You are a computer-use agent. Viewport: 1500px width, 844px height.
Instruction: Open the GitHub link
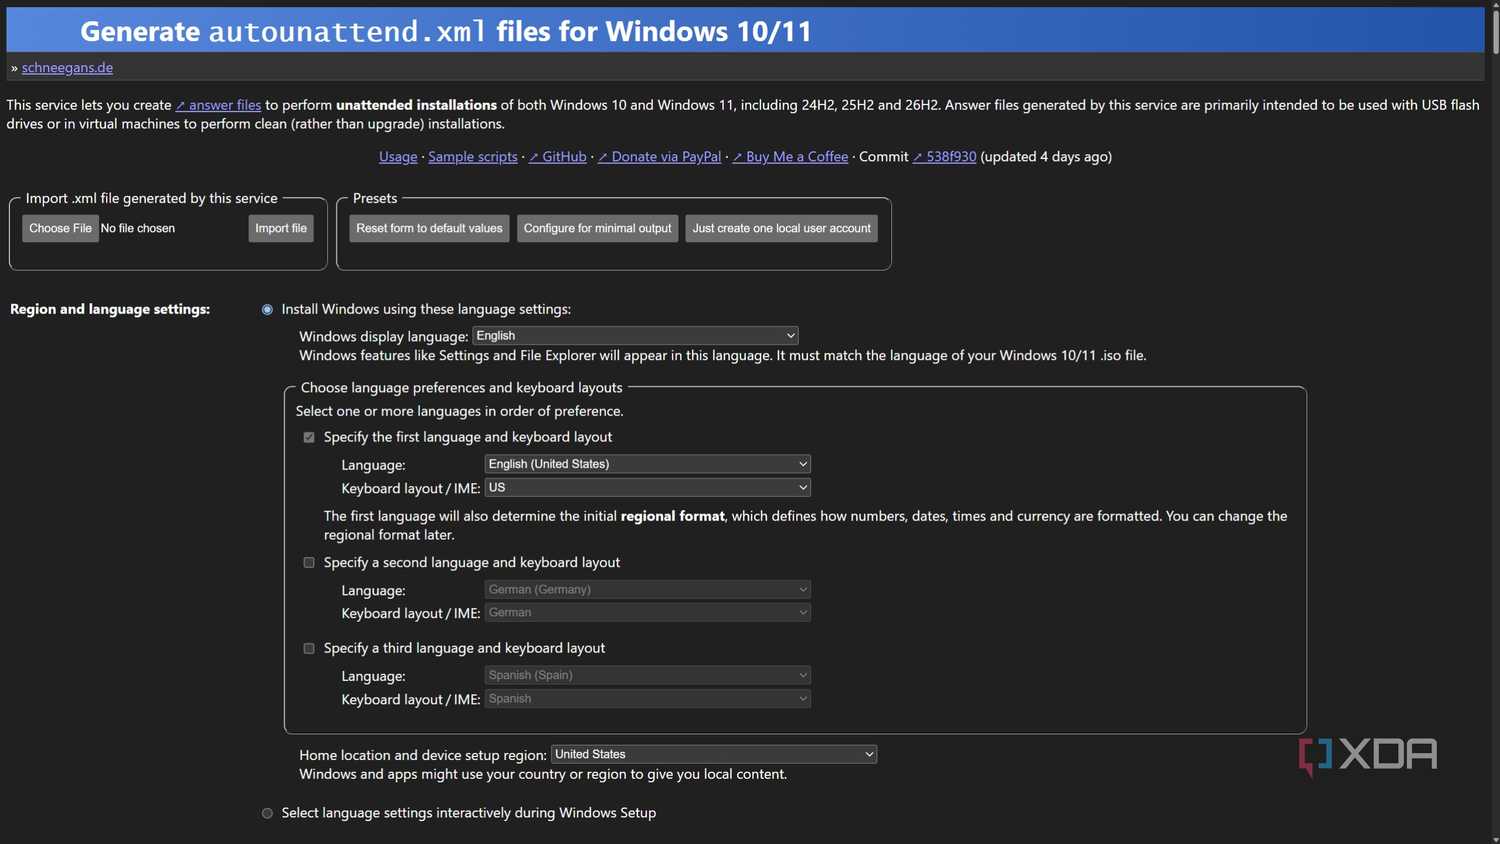tap(557, 157)
